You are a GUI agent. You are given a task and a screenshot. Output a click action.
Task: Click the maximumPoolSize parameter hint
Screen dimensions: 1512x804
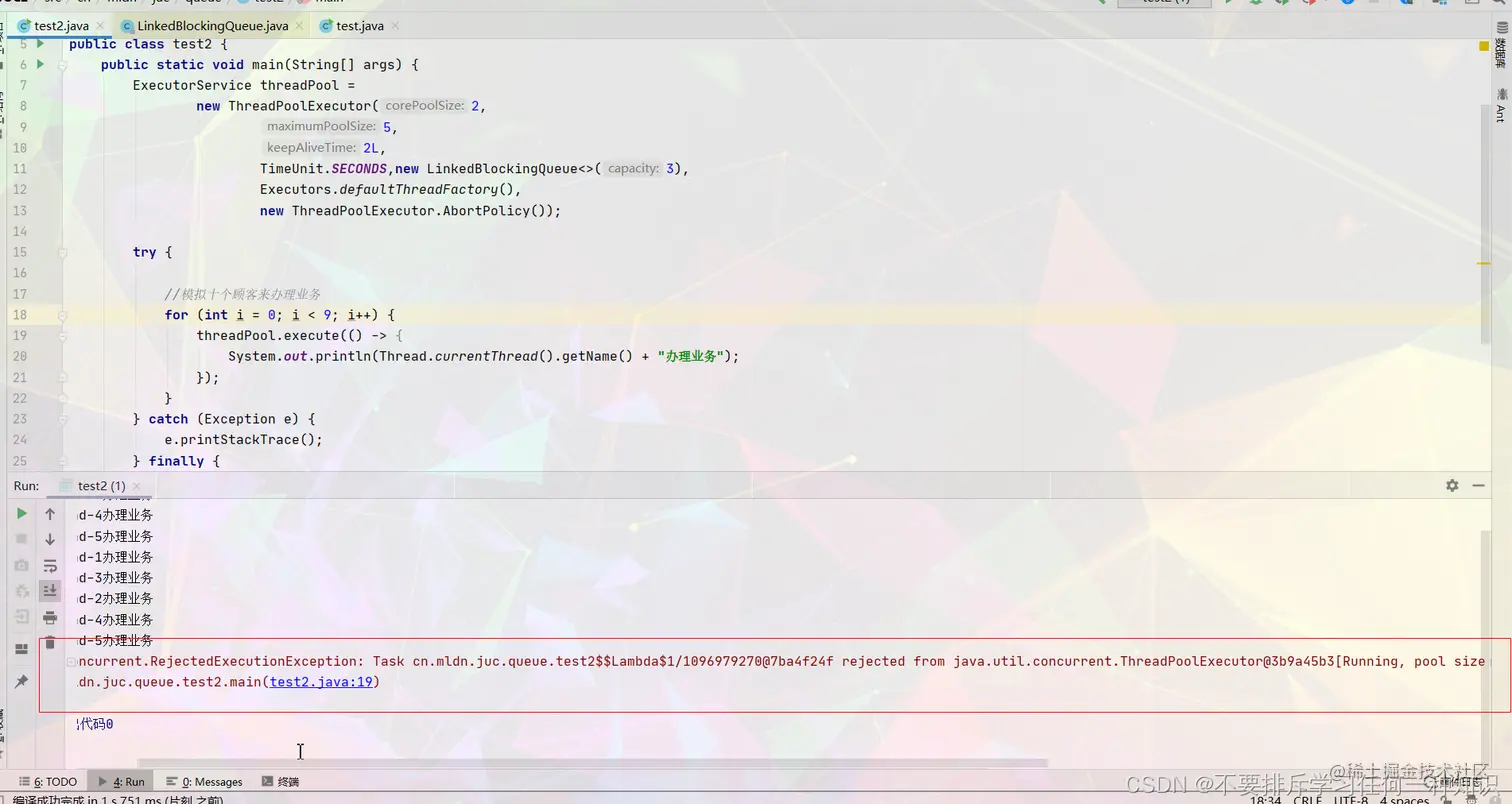pos(321,127)
